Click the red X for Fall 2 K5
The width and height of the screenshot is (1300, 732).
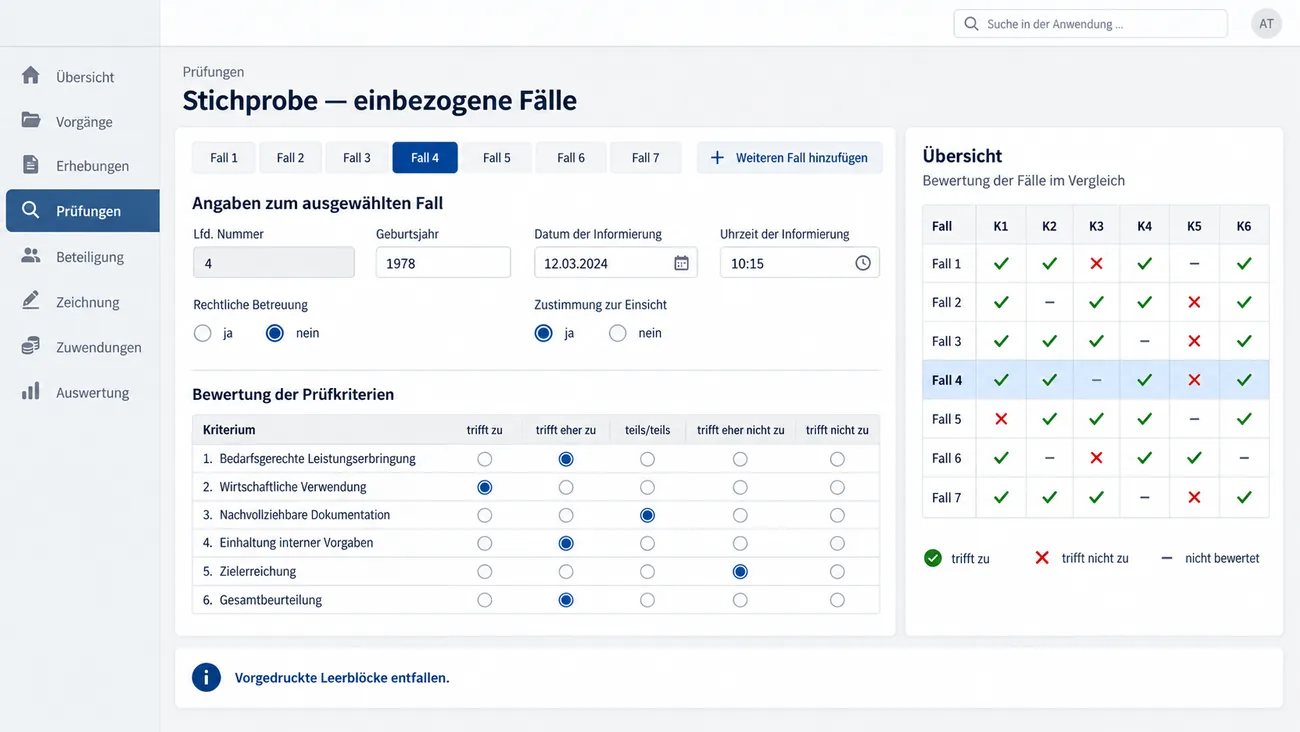click(1194, 302)
